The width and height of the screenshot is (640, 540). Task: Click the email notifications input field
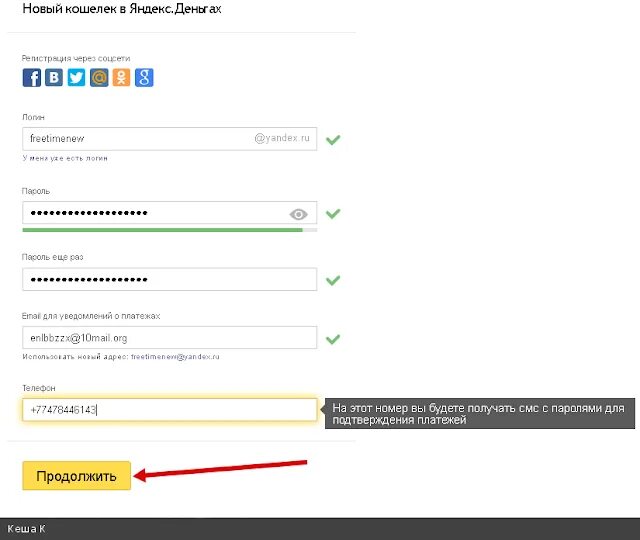tap(169, 338)
